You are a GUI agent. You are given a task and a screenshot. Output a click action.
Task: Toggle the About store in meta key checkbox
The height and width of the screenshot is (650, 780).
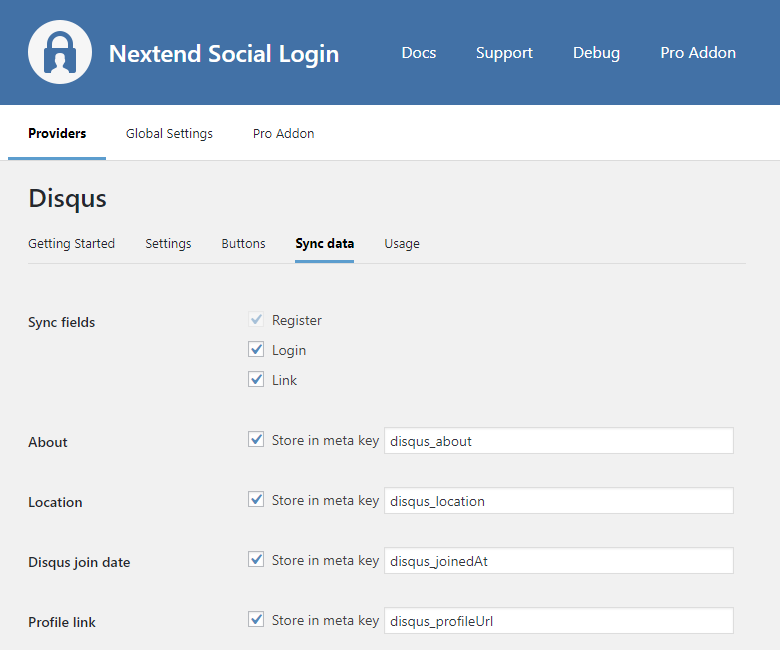point(256,440)
